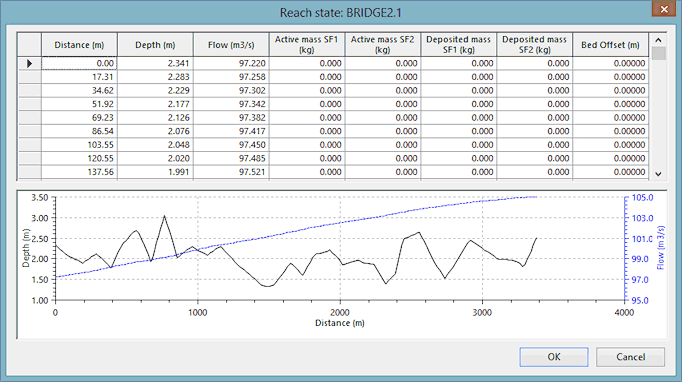Click the 3.50 depth axis tick label
Screen dimensions: 682x382
(40, 198)
